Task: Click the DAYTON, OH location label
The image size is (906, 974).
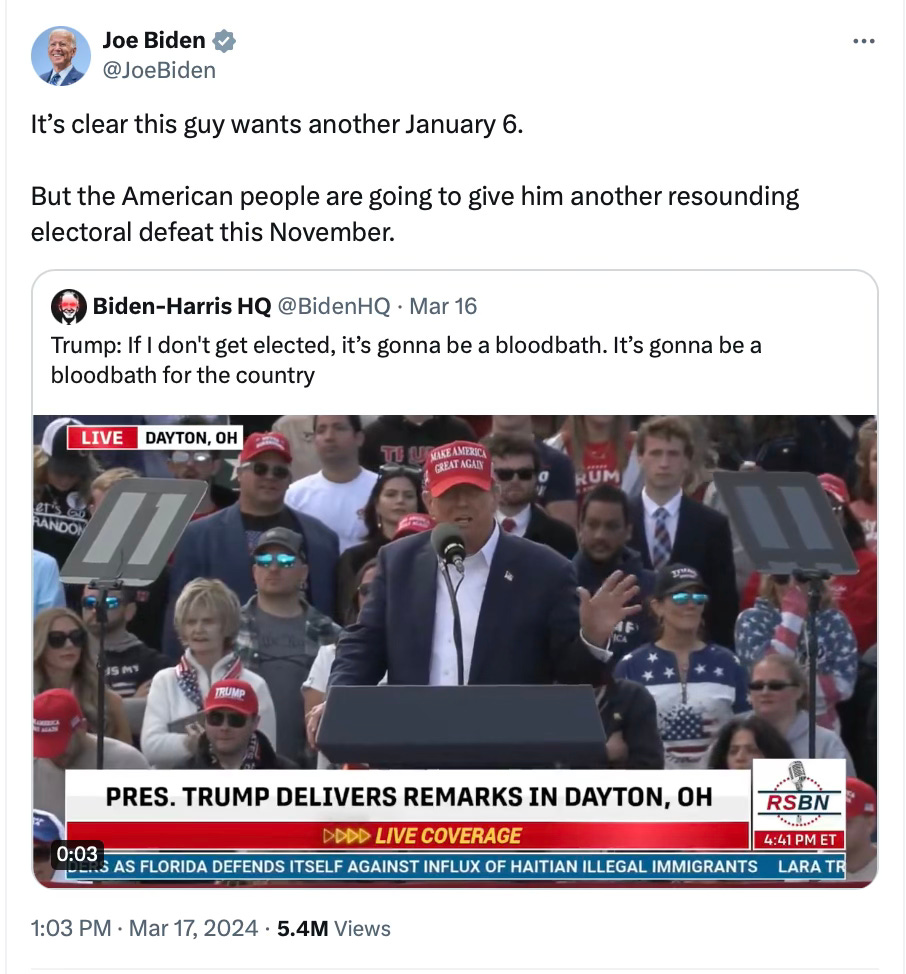Action: click(191, 438)
